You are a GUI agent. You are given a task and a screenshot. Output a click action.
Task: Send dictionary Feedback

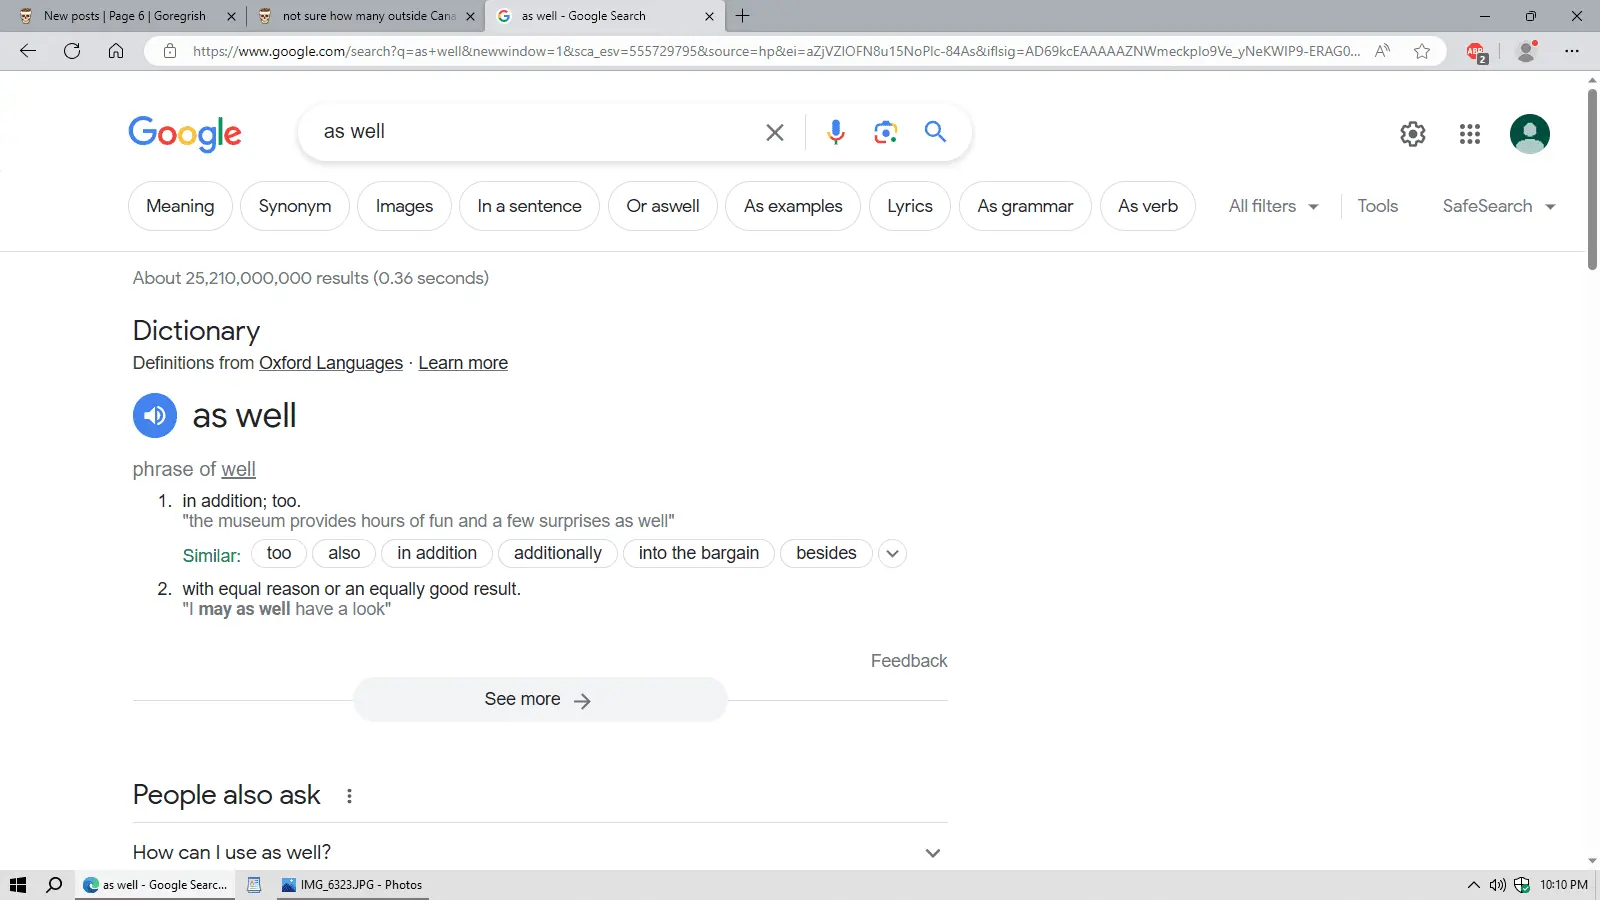pos(909,661)
